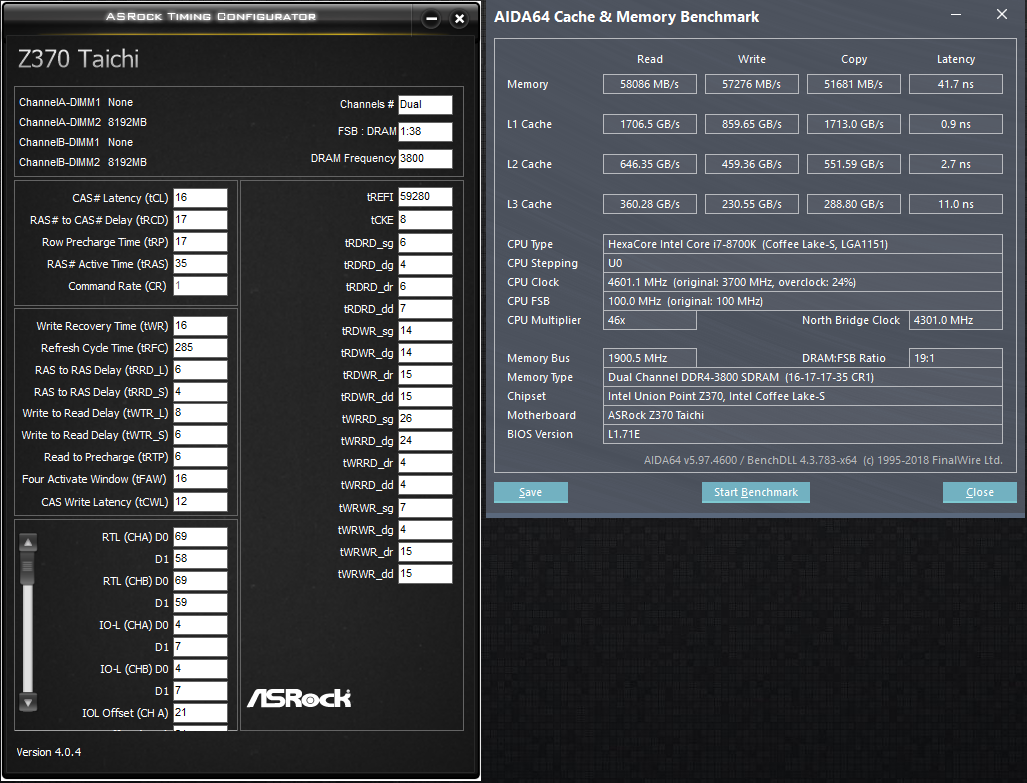
Task: Click the RTL (CHB) D0 field
Action: pyautogui.click(x=200, y=581)
